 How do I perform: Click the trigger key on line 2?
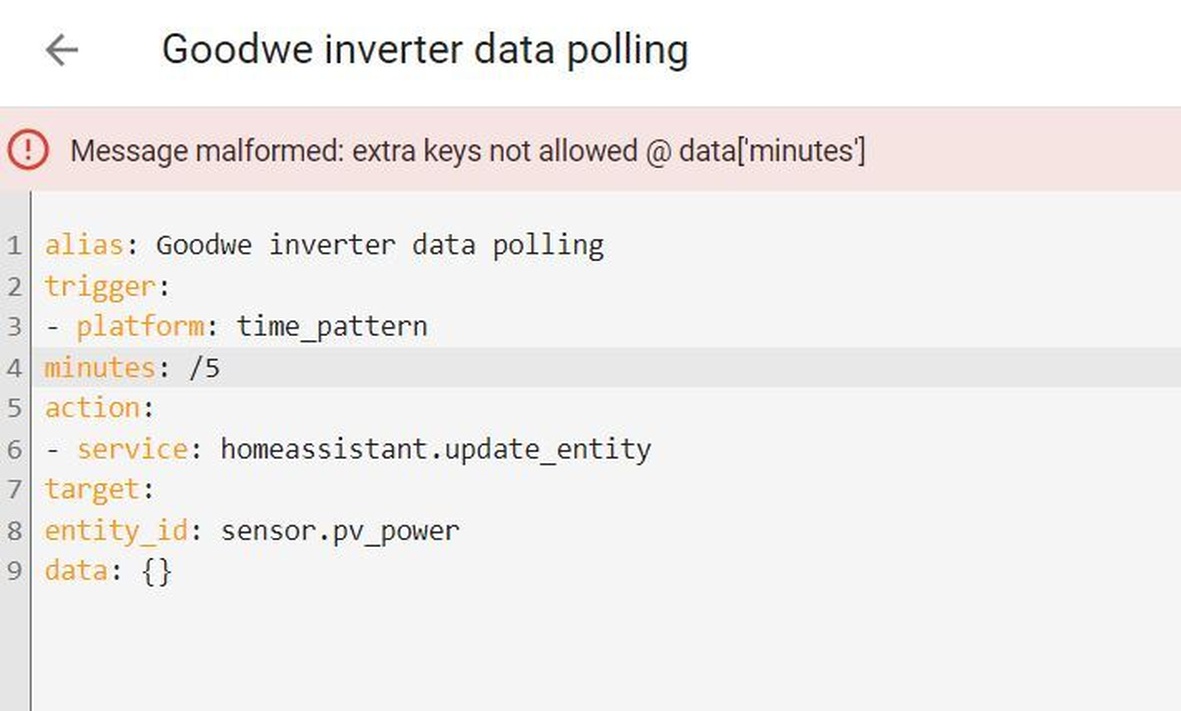pyautogui.click(x=100, y=287)
